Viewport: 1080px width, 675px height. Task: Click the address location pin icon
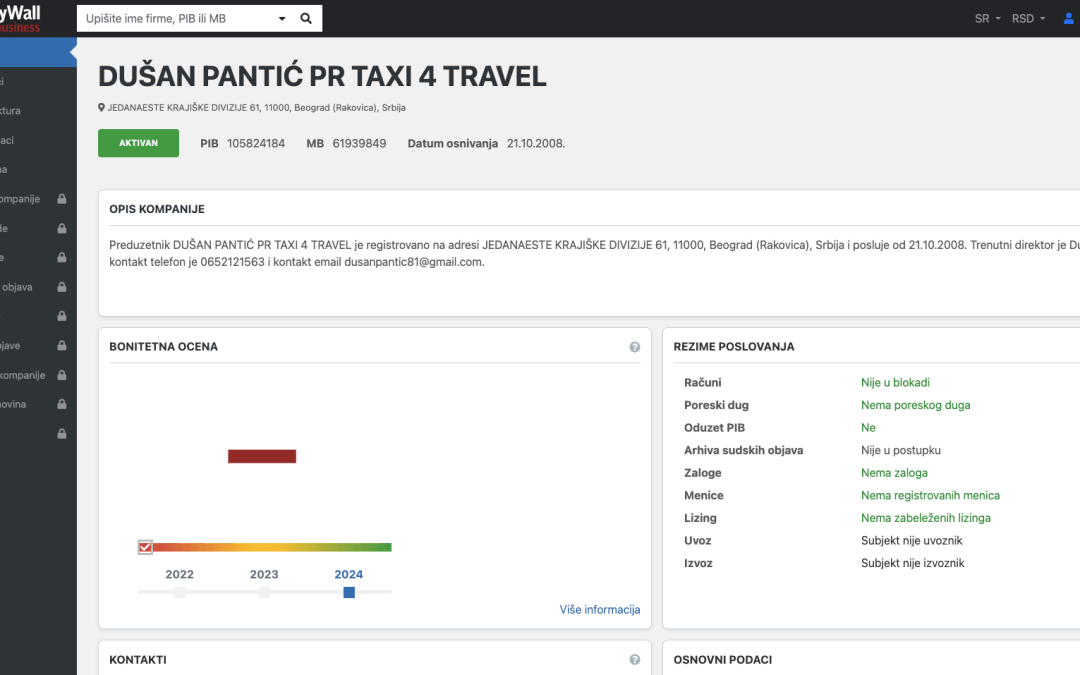coord(101,108)
